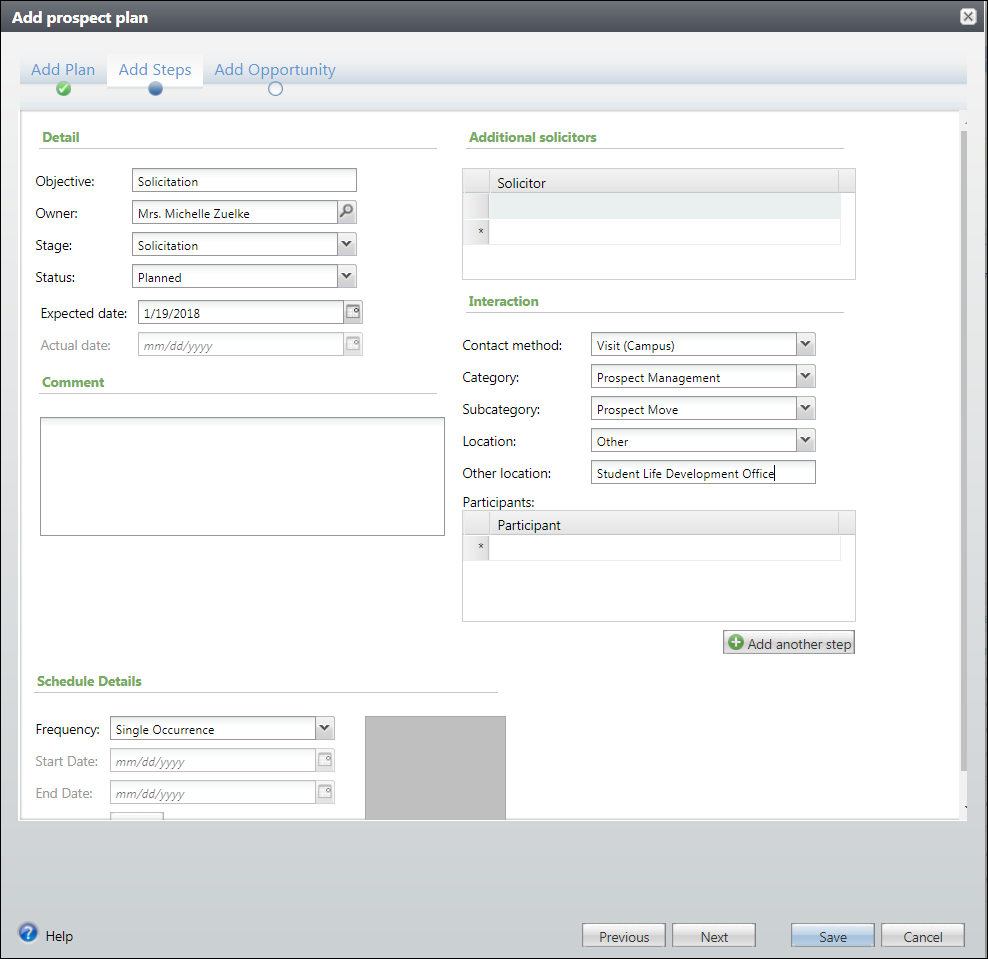This screenshot has width=988, height=959.
Task: Click the Expected date field showing 1/19/2018
Action: (241, 313)
